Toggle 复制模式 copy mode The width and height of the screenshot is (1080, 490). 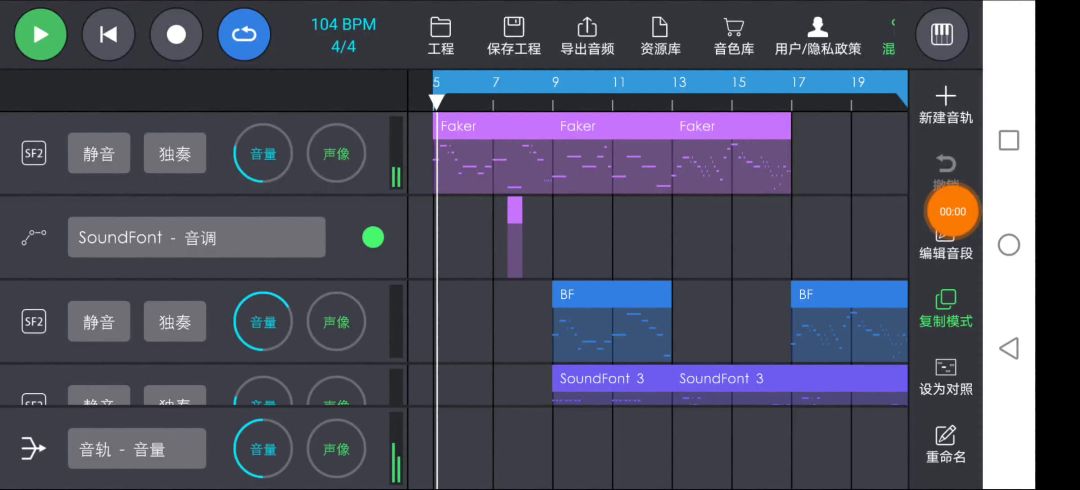point(945,308)
